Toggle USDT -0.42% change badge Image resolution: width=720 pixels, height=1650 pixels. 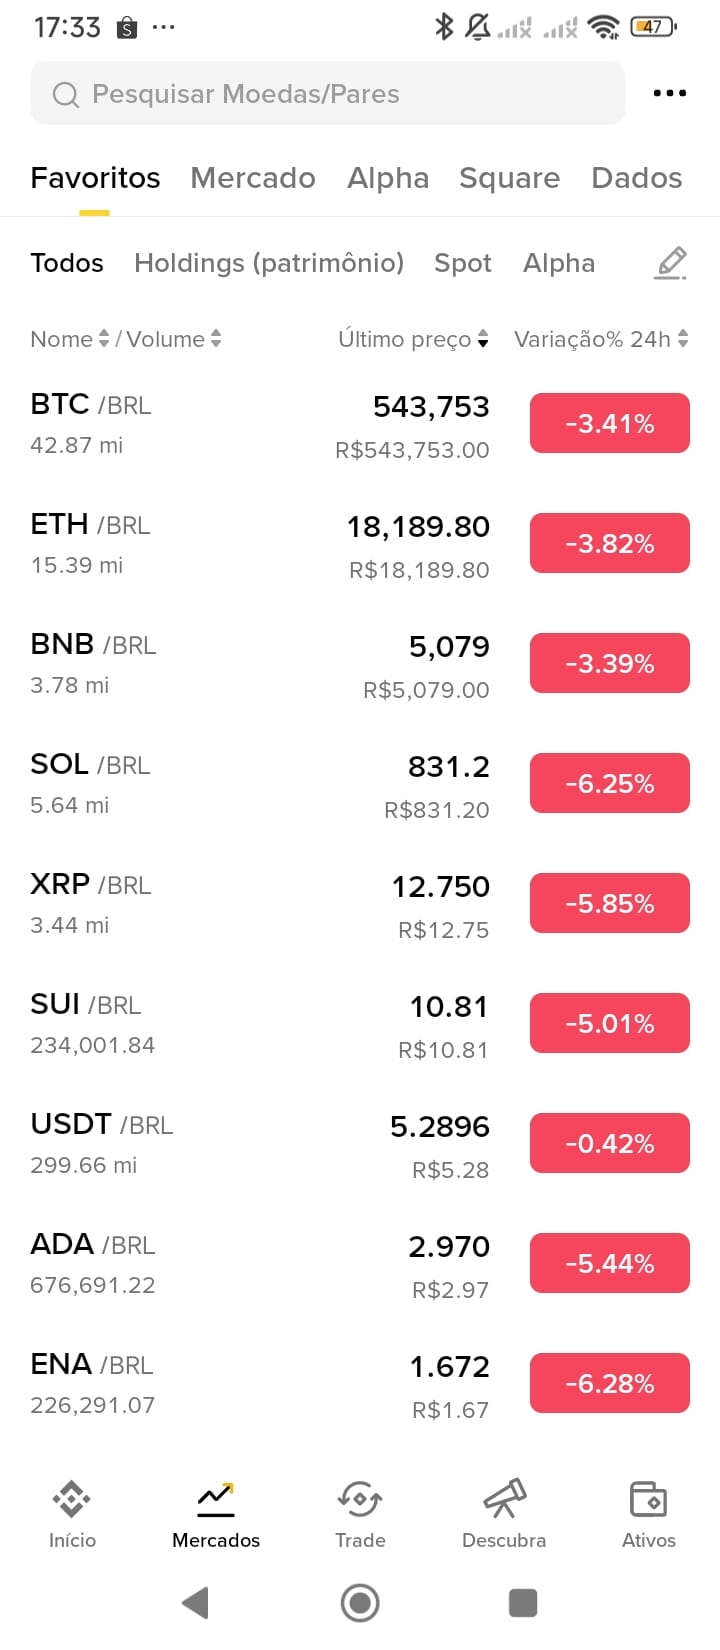point(610,1143)
